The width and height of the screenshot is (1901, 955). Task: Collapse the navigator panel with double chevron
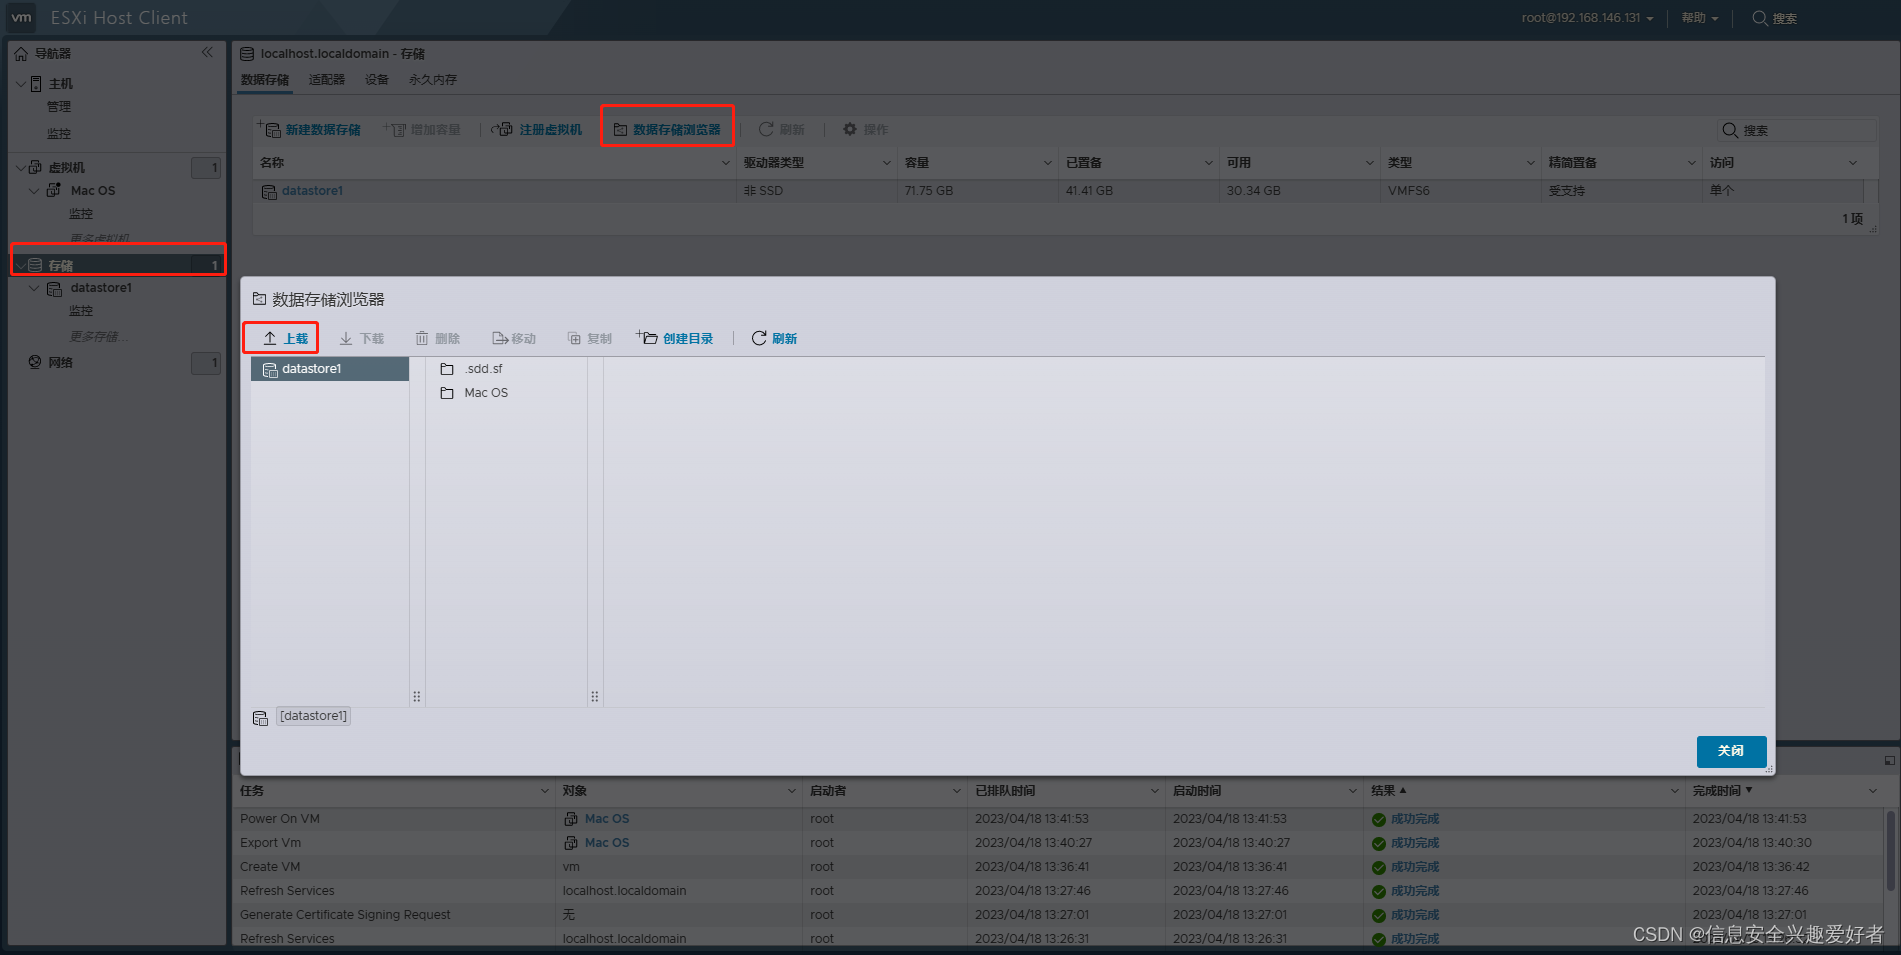(x=207, y=52)
